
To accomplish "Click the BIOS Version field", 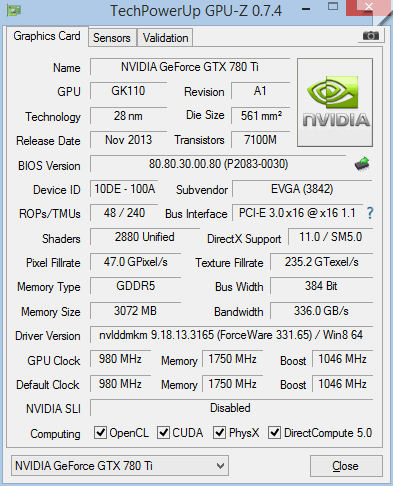I will [218, 164].
